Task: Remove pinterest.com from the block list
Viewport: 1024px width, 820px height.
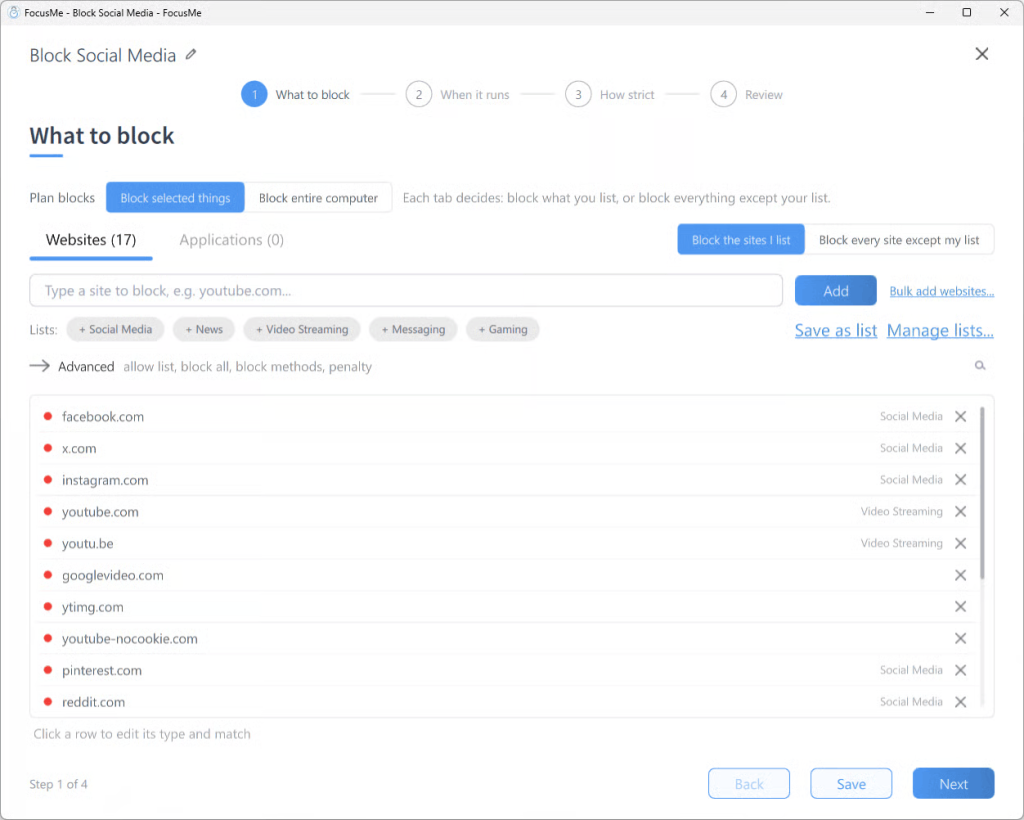Action: click(x=960, y=670)
